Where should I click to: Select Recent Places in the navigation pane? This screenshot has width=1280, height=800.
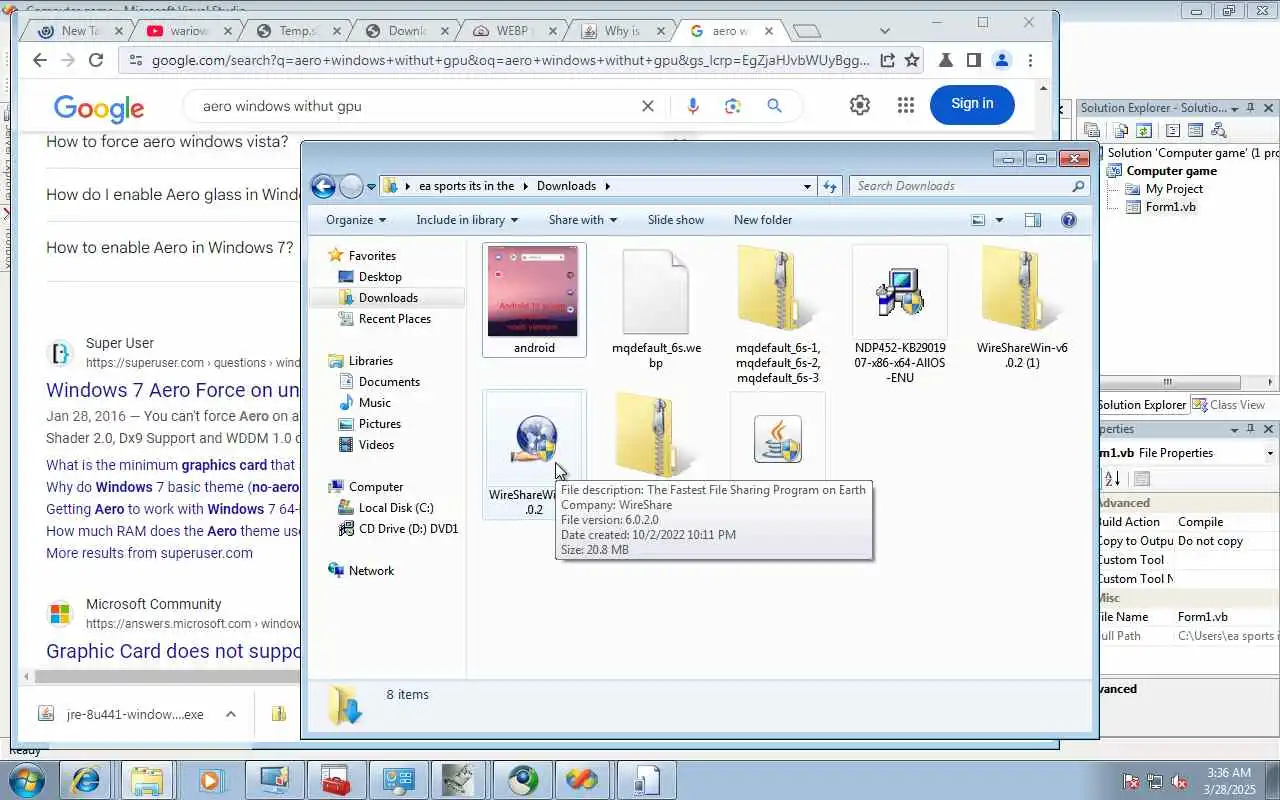click(394, 319)
